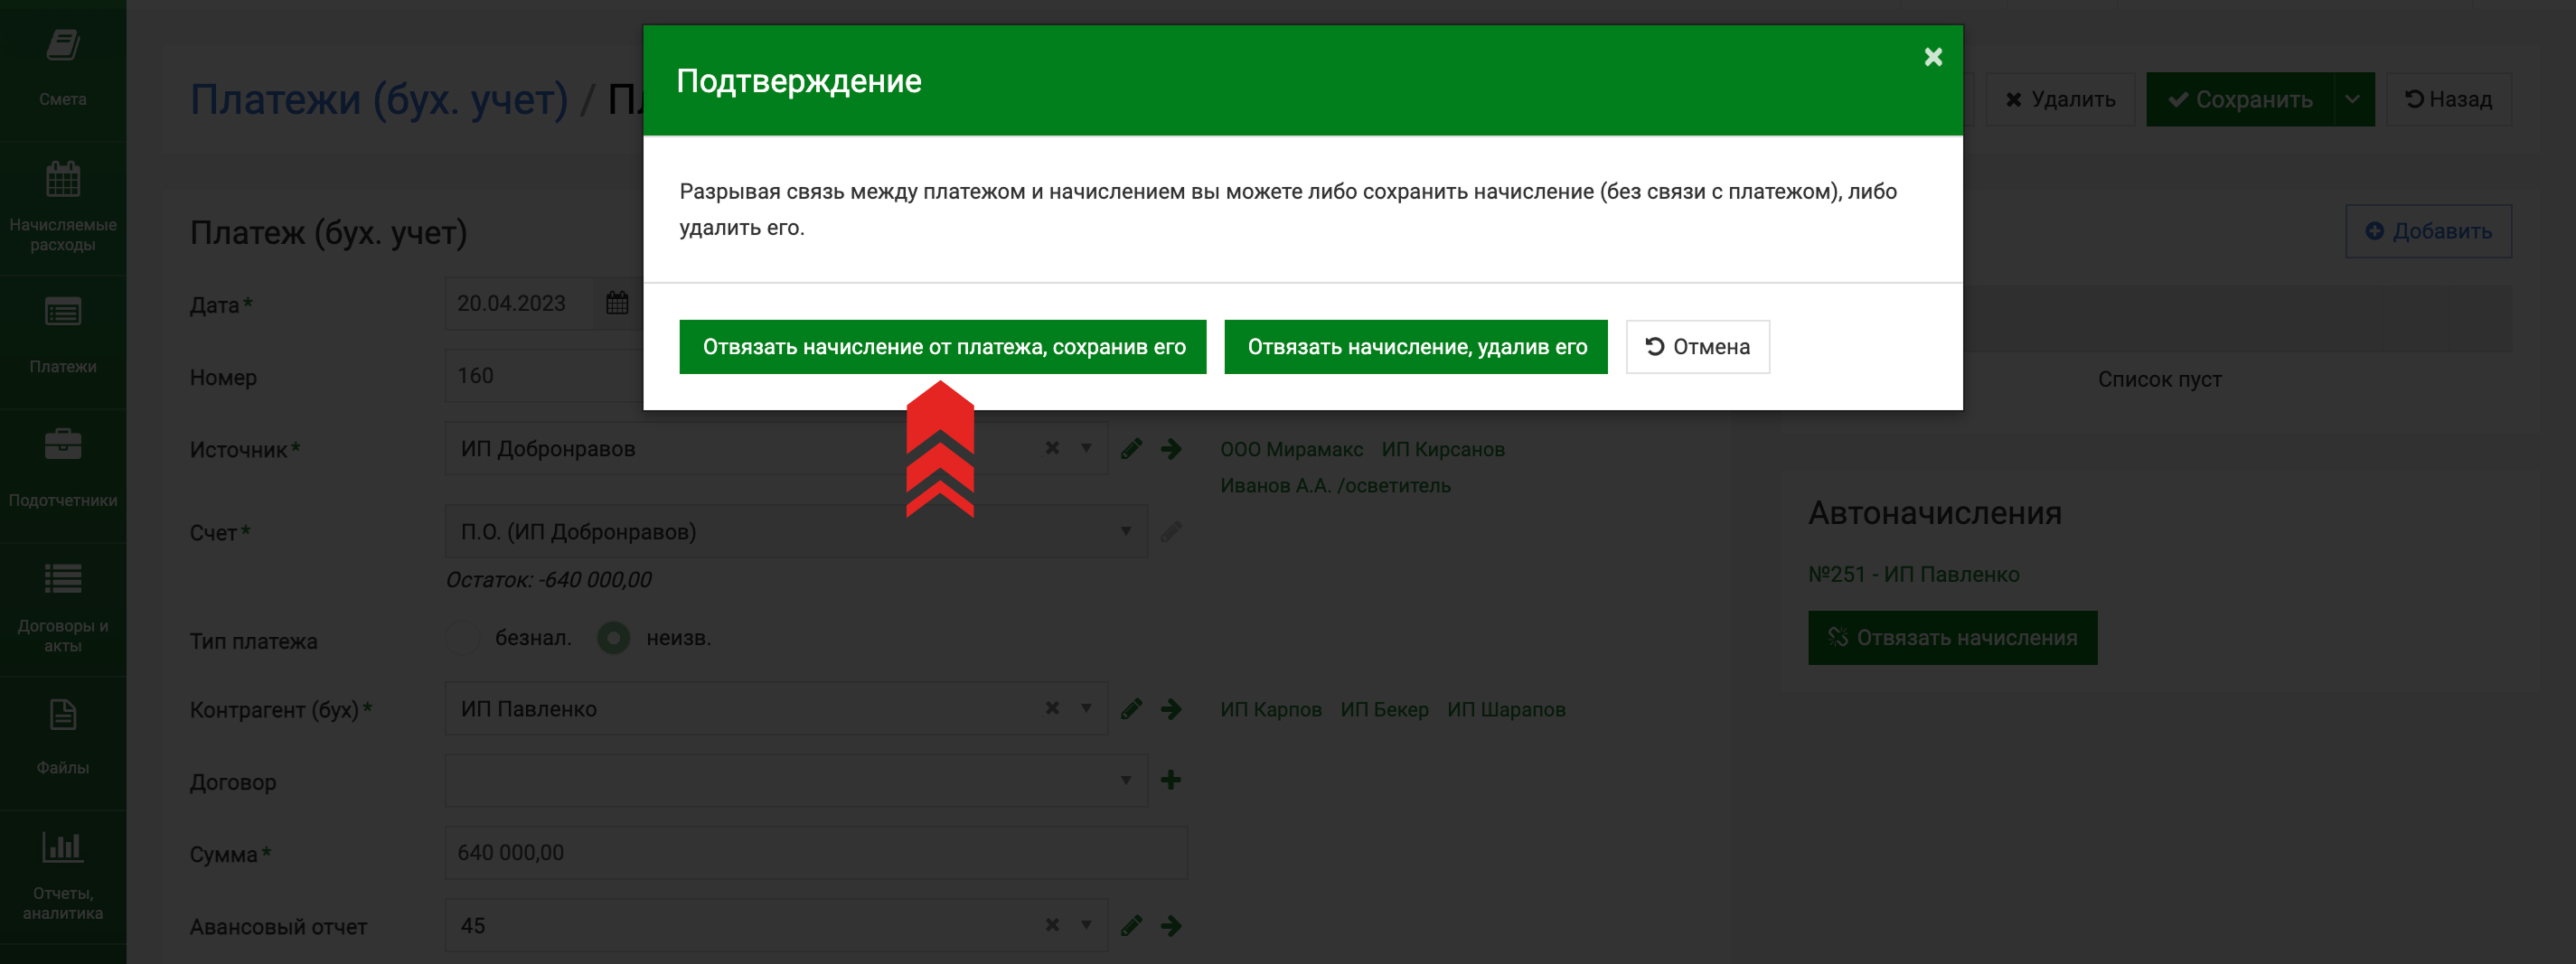Click the Назад button
Screen dimensions: 2576x964
pos(2448,99)
